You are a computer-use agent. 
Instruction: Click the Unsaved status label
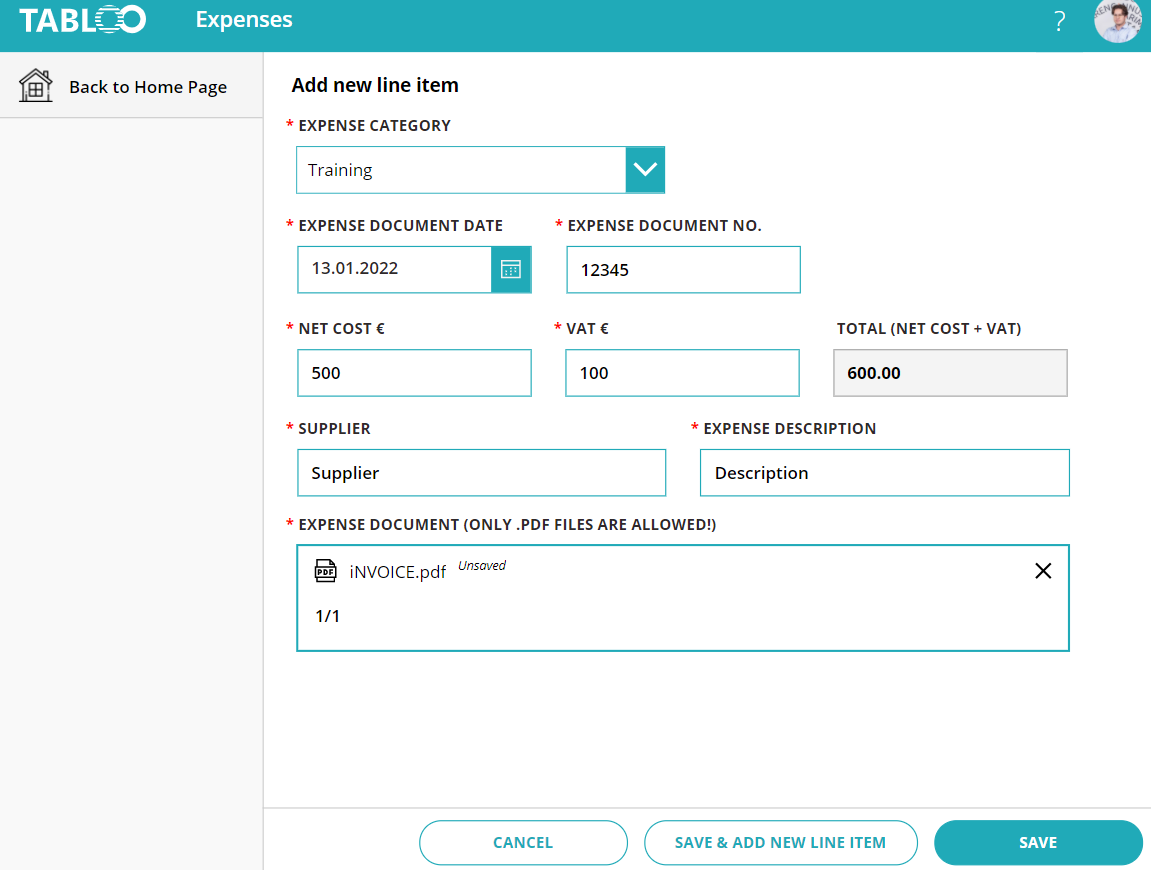(x=482, y=565)
